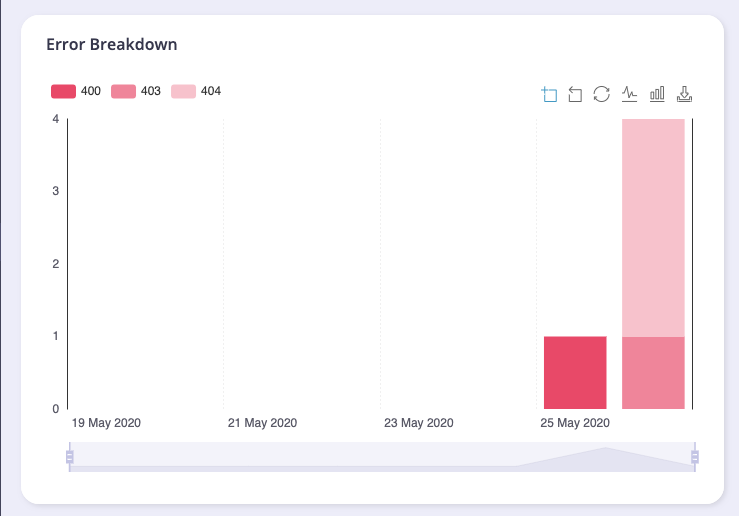Click the left handle of the zoom slider
Image resolution: width=739 pixels, height=516 pixels.
pos(69,457)
